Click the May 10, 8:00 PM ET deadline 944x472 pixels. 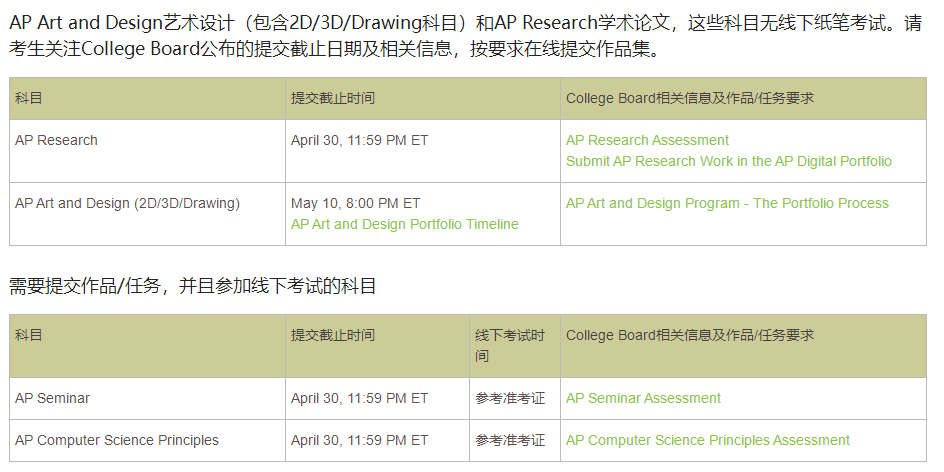point(355,203)
